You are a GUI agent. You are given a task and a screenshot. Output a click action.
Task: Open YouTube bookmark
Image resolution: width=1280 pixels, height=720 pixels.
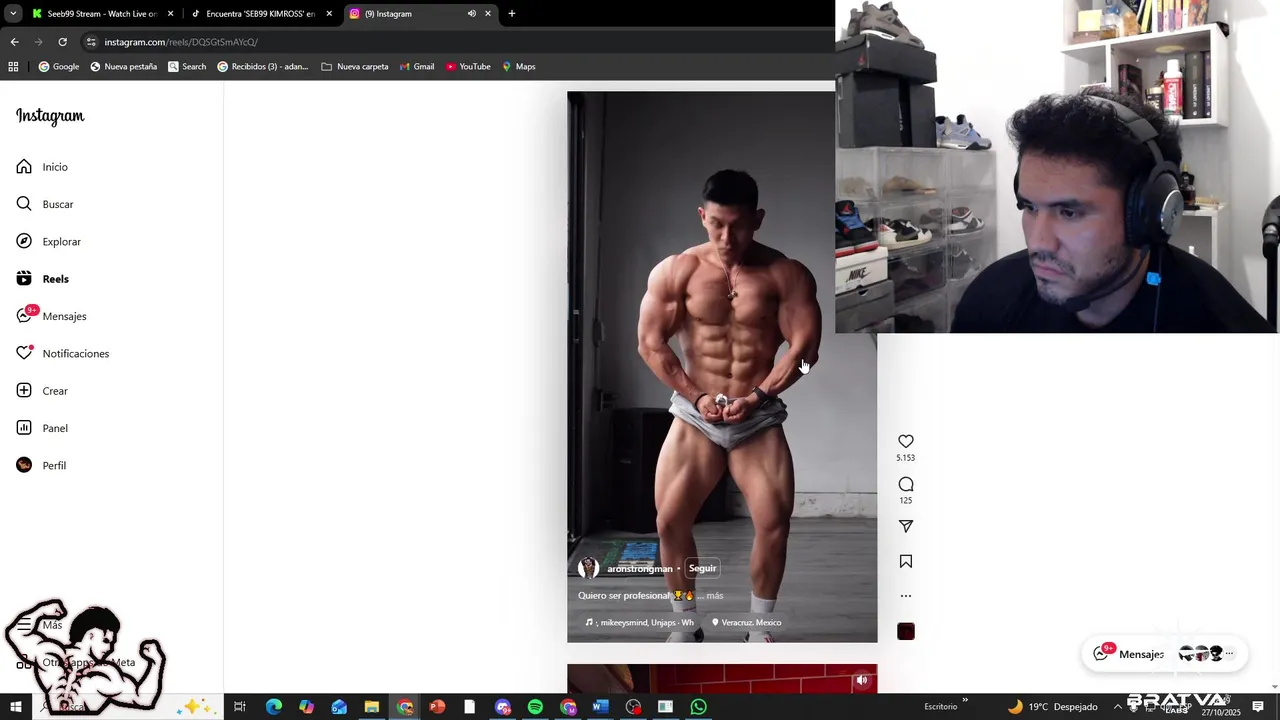point(468,67)
